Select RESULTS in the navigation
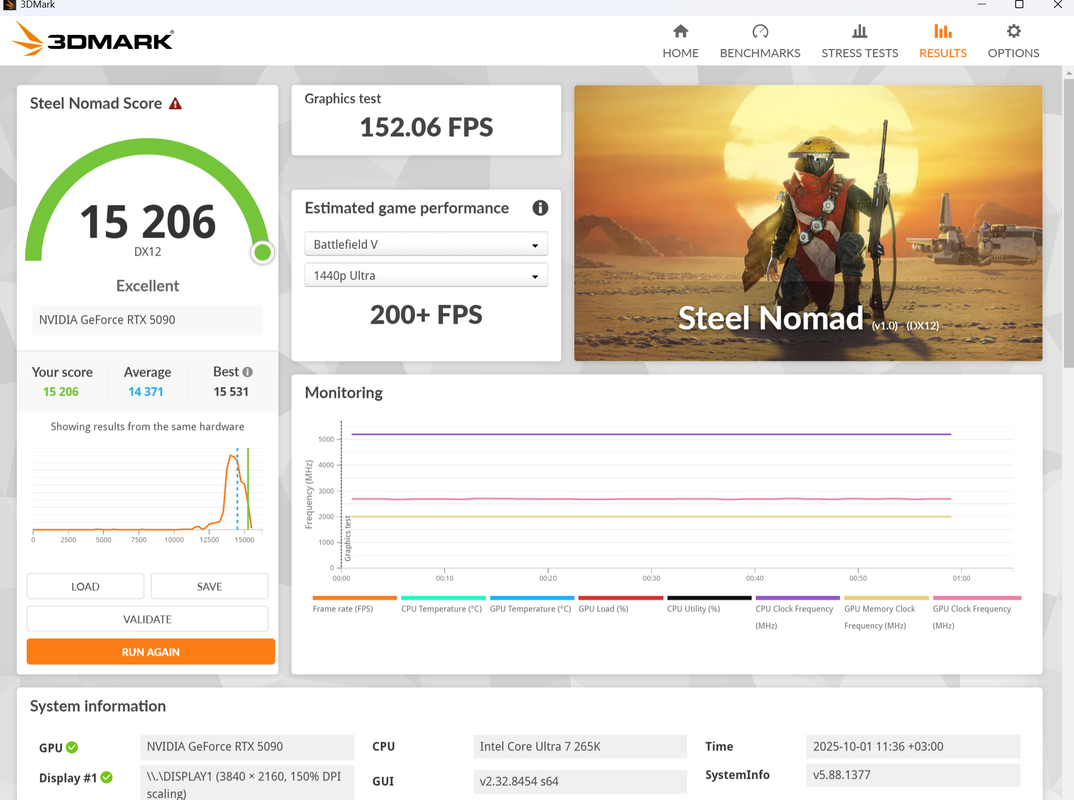 (942, 53)
